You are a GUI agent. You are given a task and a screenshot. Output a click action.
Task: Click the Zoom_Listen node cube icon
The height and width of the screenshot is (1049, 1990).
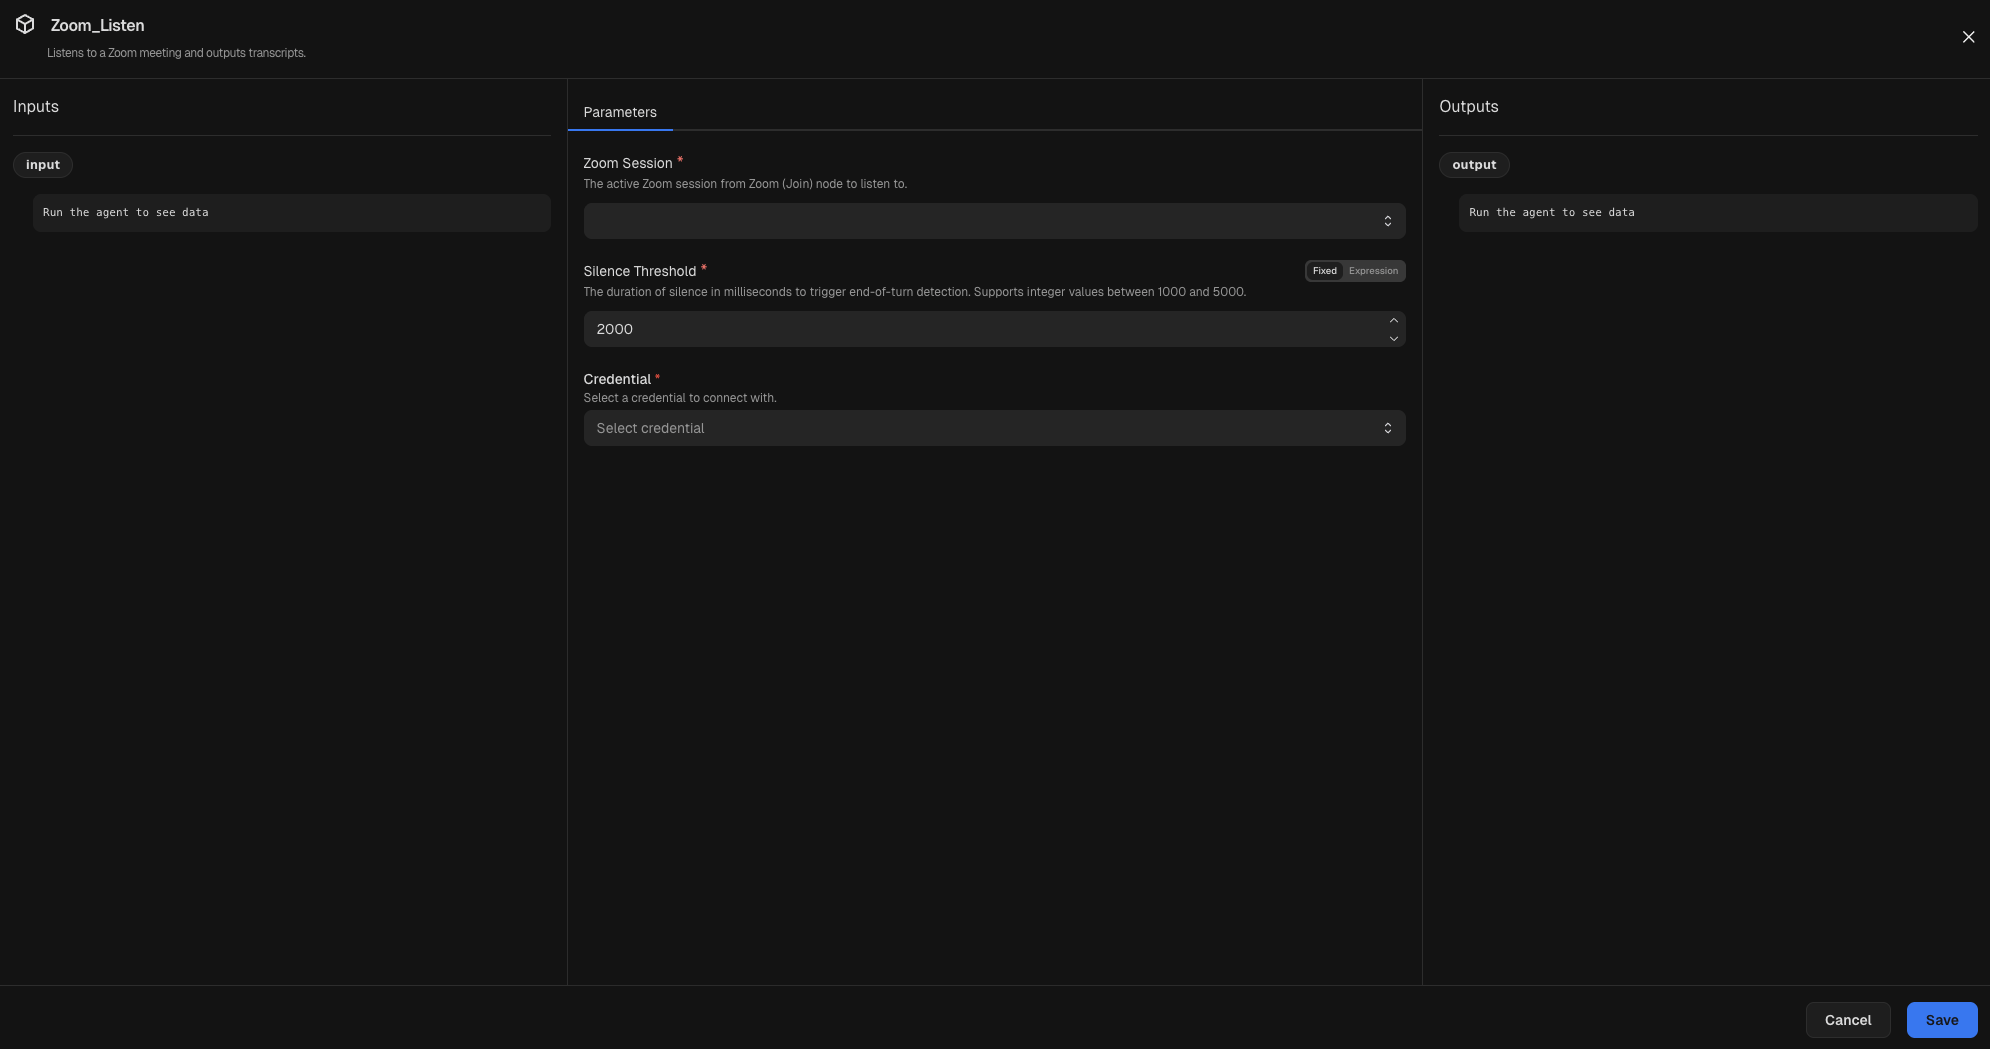pos(27,24)
